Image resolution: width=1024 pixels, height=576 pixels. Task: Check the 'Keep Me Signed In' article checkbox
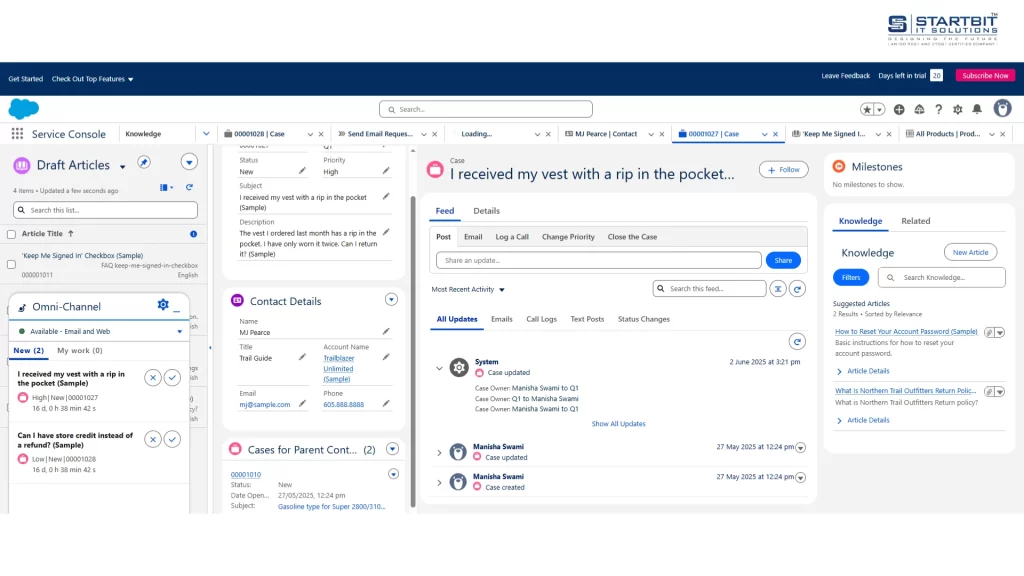tap(11, 264)
